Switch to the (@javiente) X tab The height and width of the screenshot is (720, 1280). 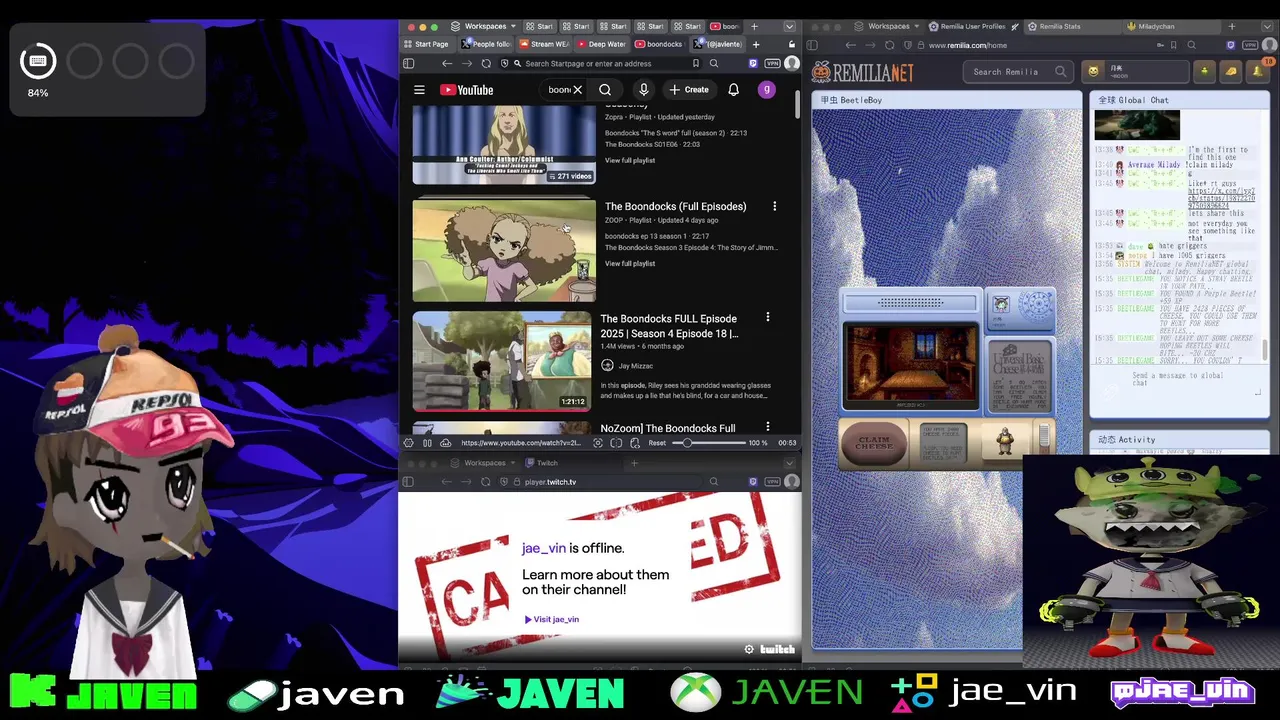tap(719, 44)
